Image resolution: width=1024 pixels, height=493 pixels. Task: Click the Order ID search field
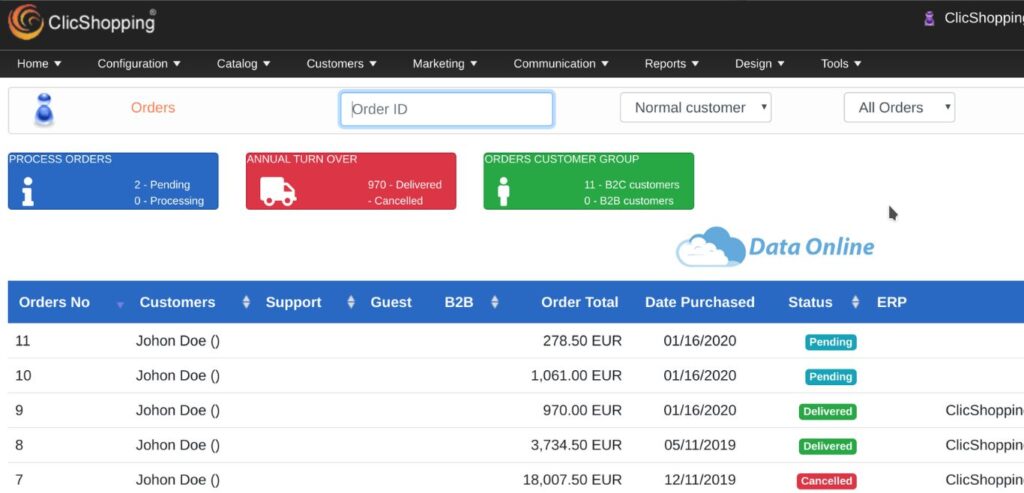click(447, 109)
